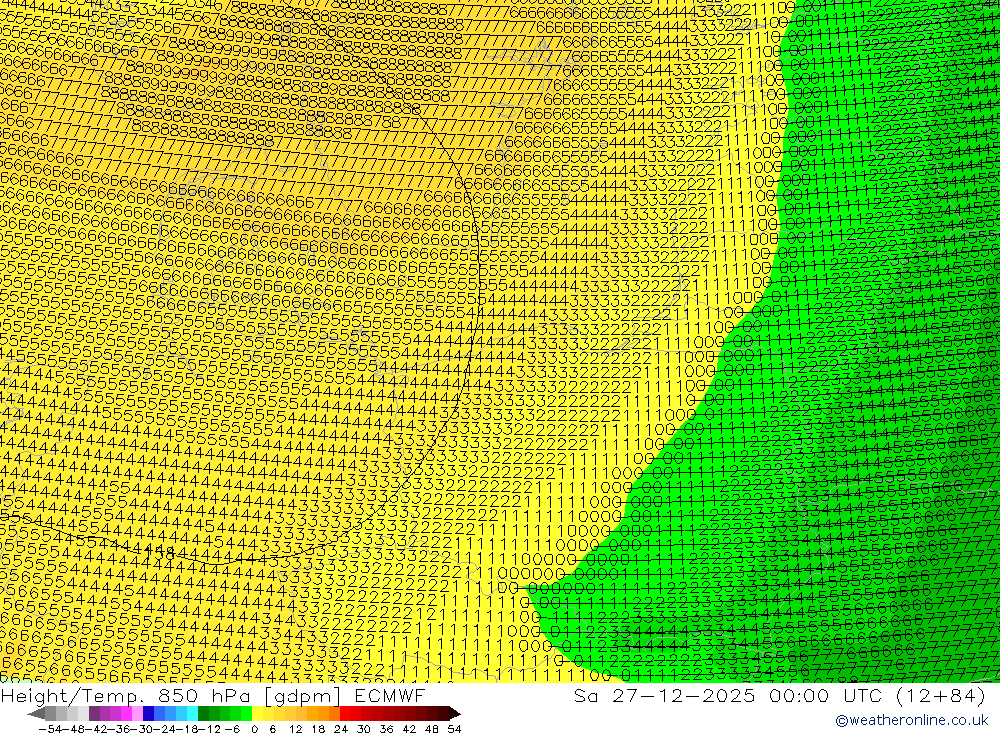1000x733 pixels.
Task: Click the -6 label on the color scale
Action: coord(232,729)
